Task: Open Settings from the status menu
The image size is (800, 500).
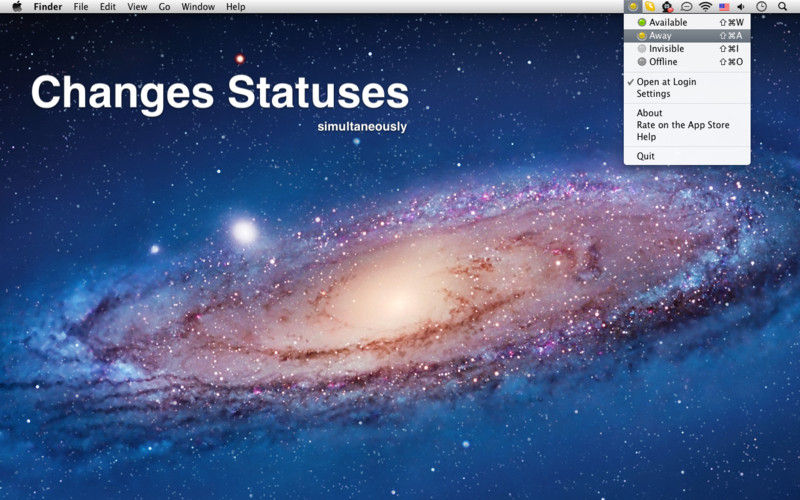Action: point(687,94)
